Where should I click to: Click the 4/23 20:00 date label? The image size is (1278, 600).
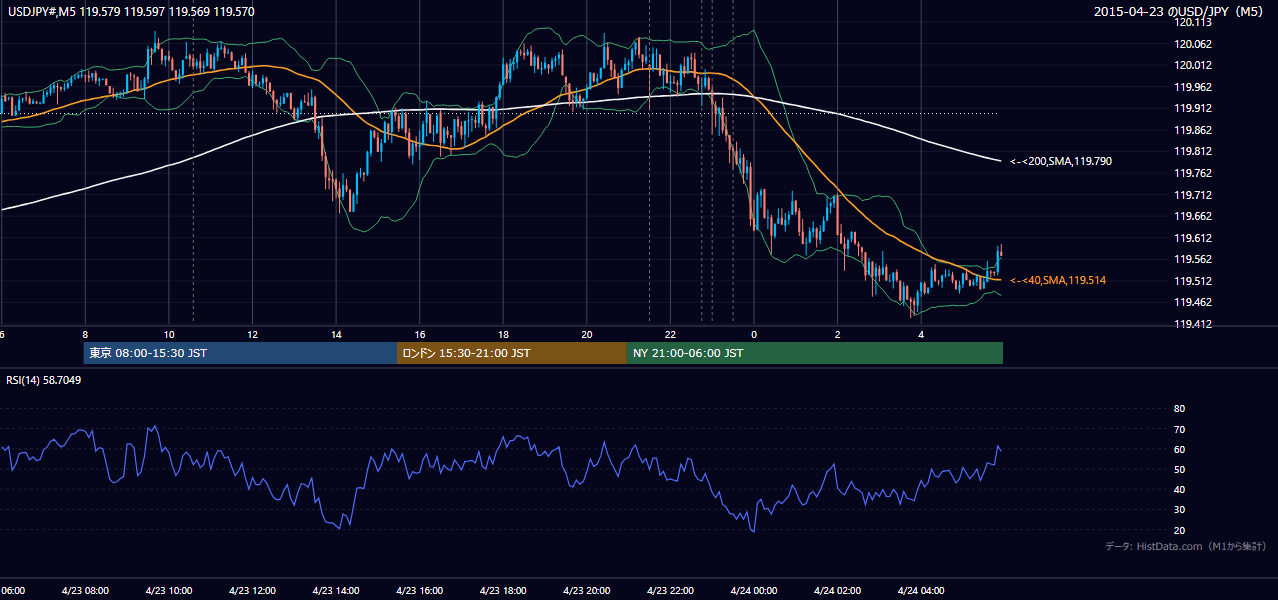586,590
